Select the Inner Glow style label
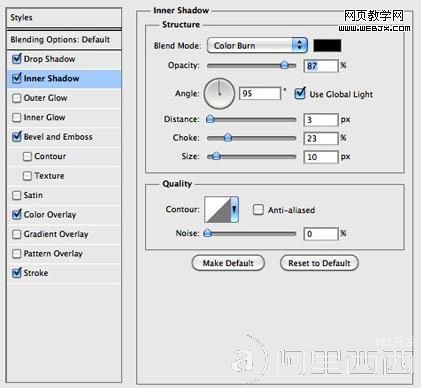Viewport: 421px width, 388px height. [44, 118]
